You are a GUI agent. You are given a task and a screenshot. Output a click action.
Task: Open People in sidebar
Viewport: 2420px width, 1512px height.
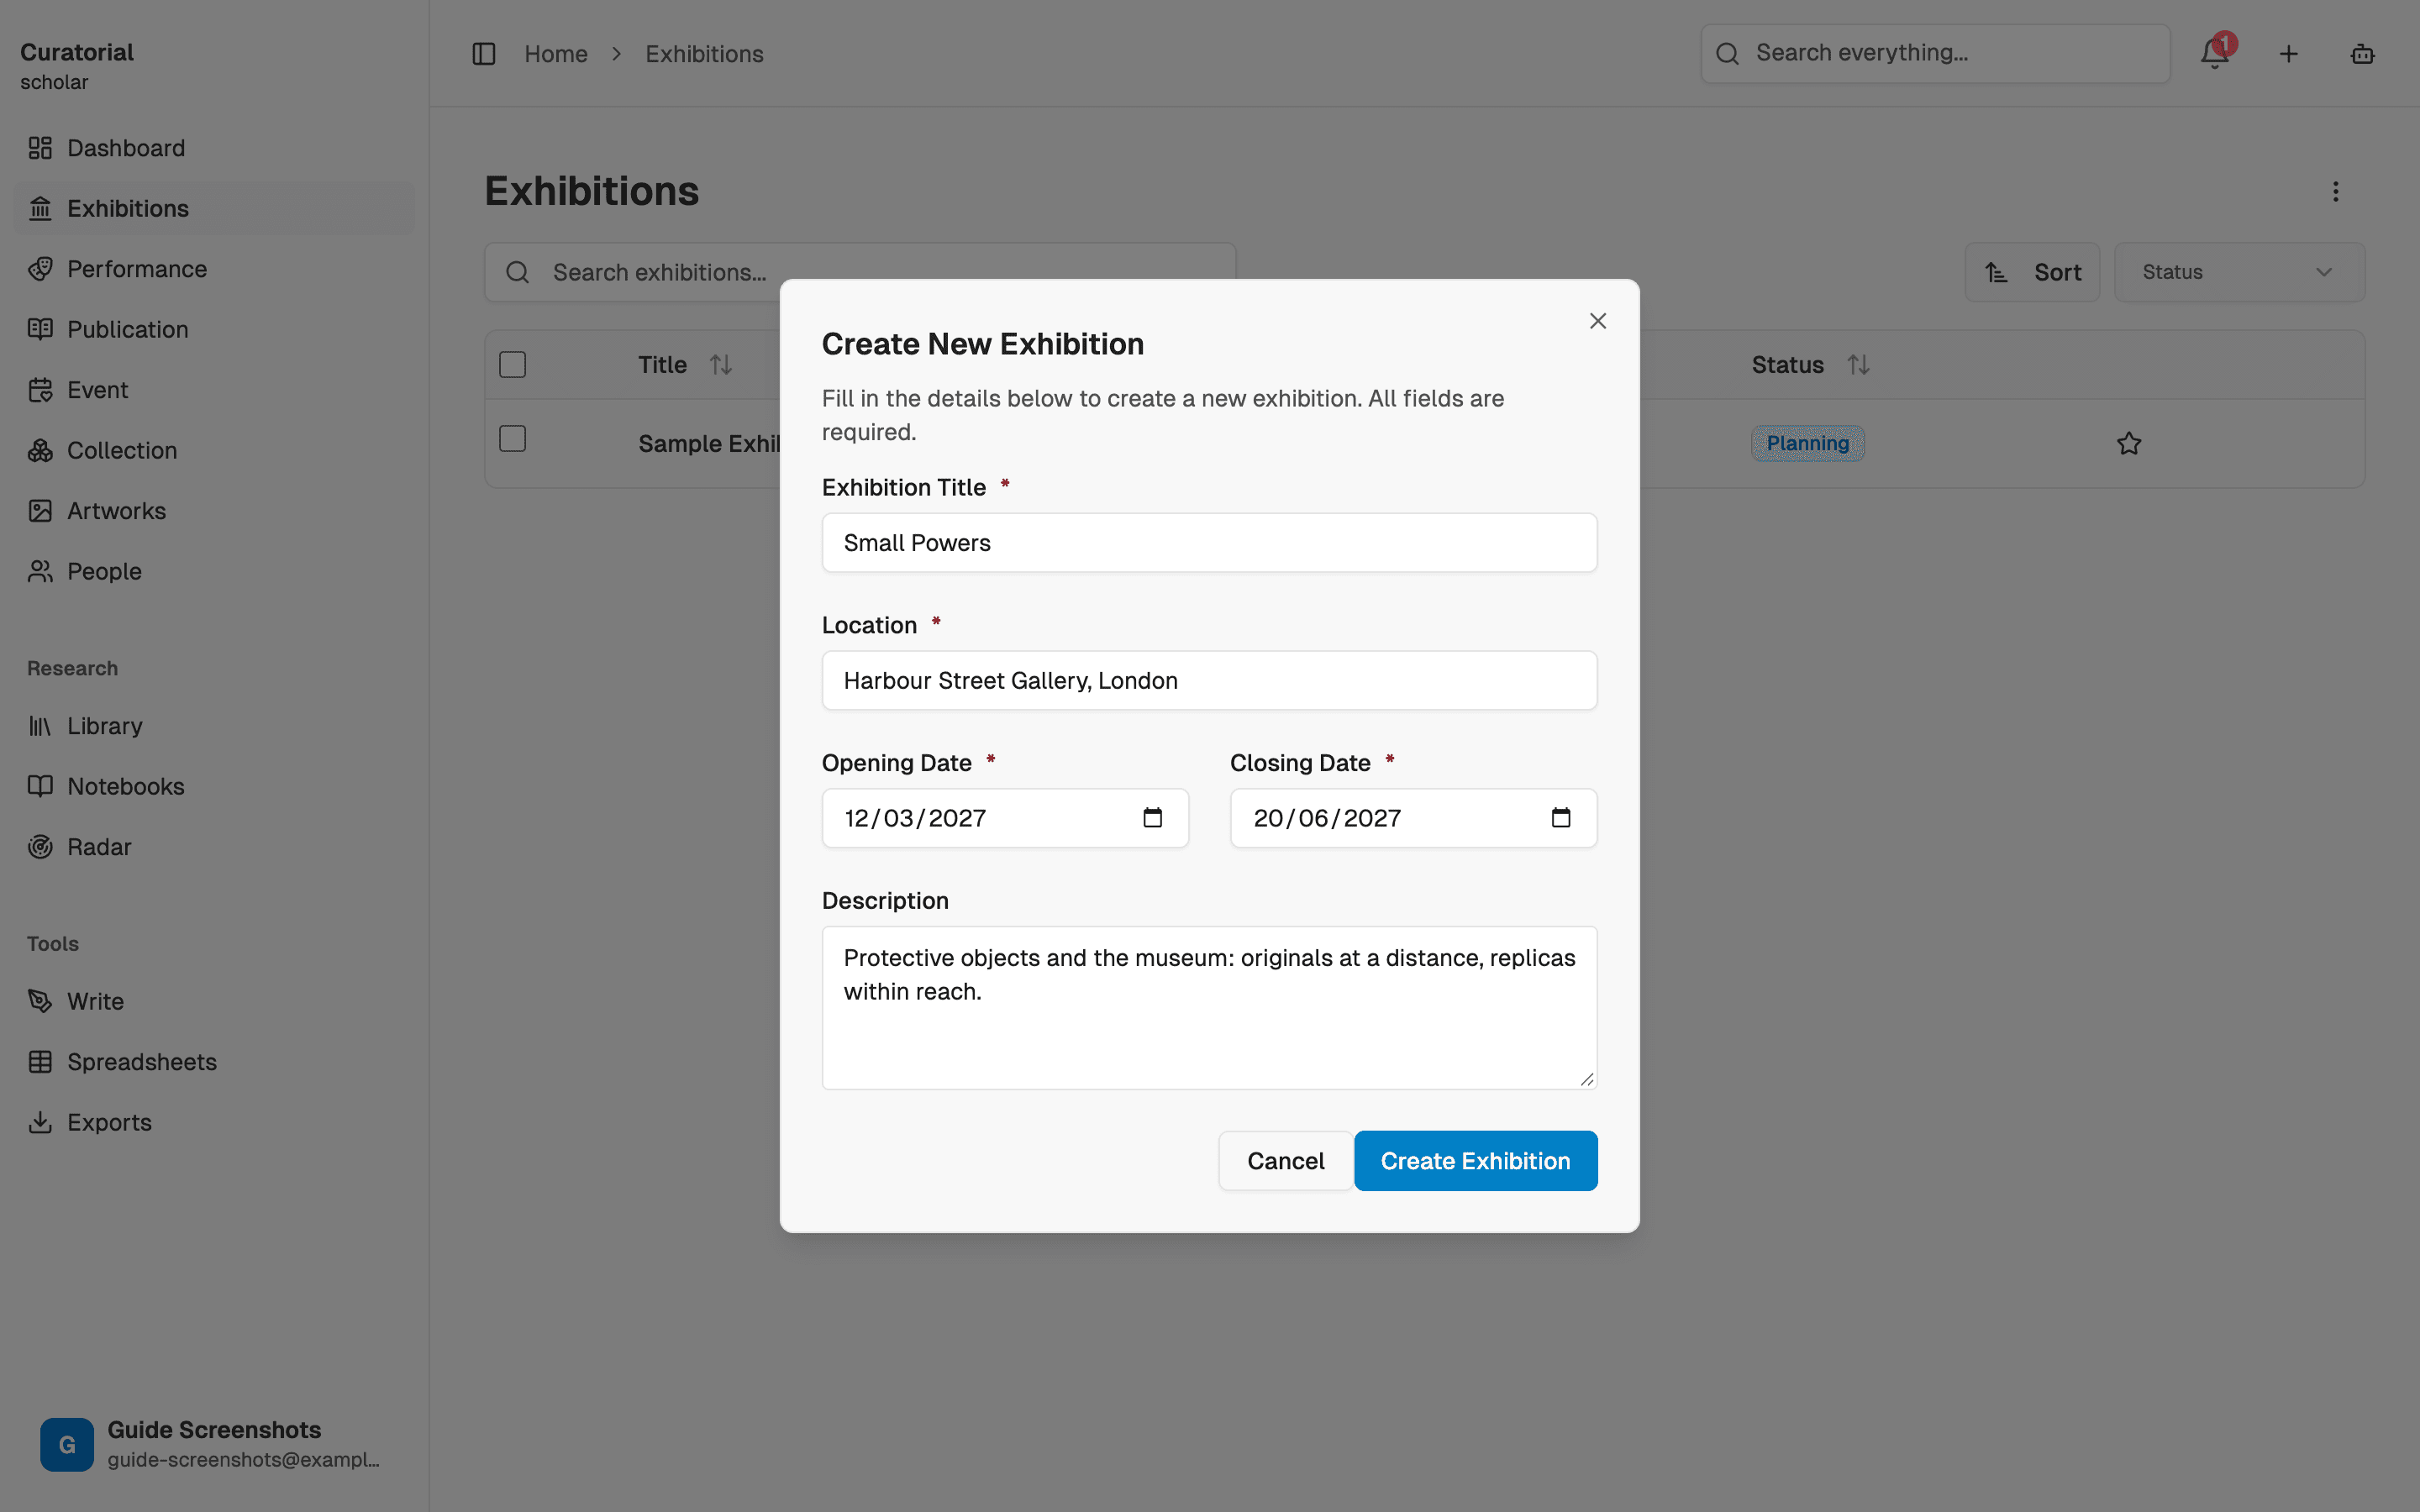[214, 571]
